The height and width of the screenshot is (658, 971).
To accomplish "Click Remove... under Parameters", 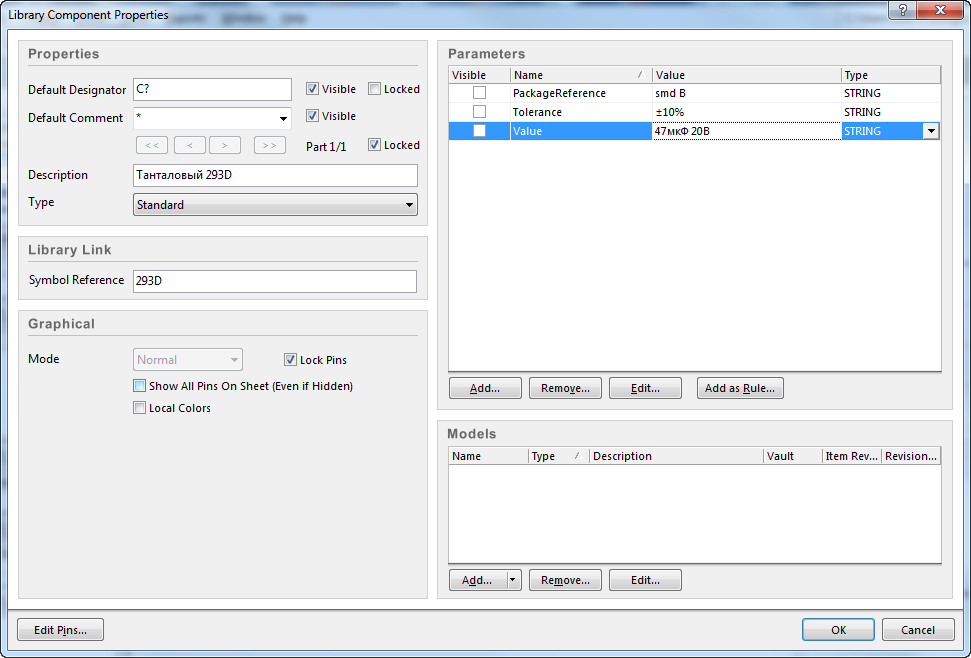I will pyautogui.click(x=565, y=388).
